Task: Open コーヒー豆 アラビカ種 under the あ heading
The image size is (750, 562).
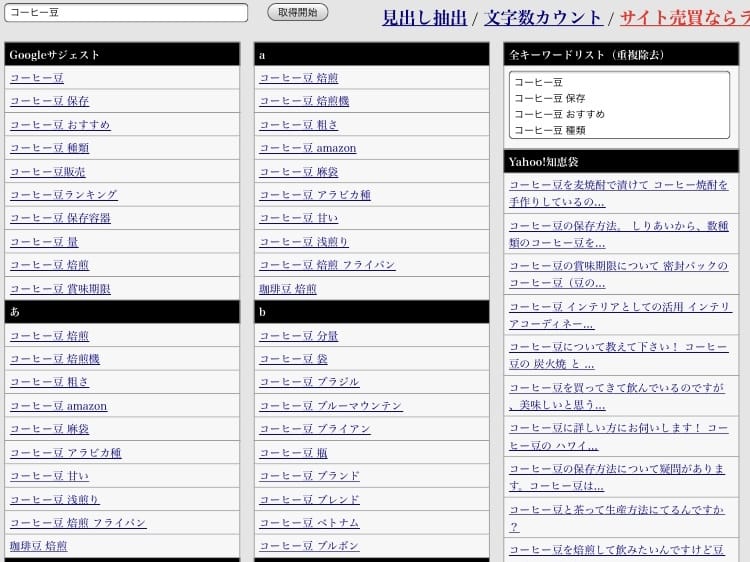Action: pos(66,452)
